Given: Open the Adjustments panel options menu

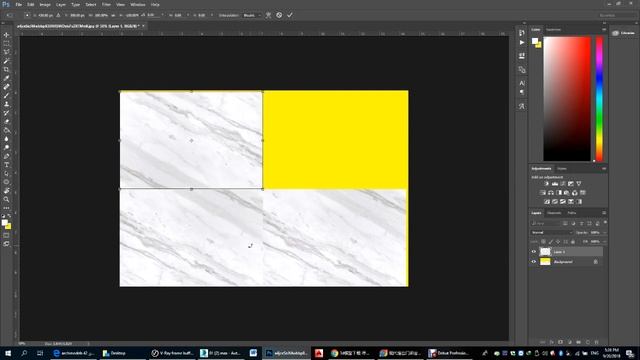Looking at the screenshot, I should pyautogui.click(x=604, y=169).
